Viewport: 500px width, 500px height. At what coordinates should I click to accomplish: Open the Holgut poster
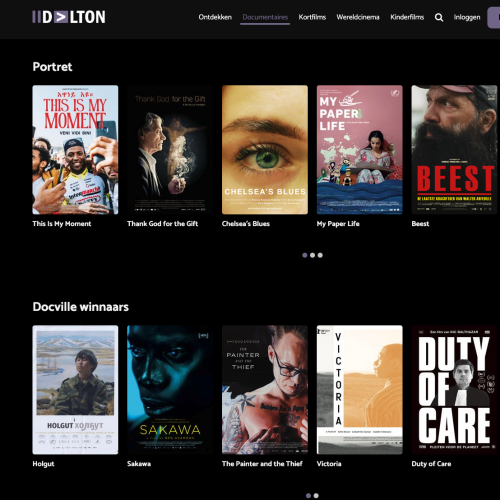pos(75,390)
